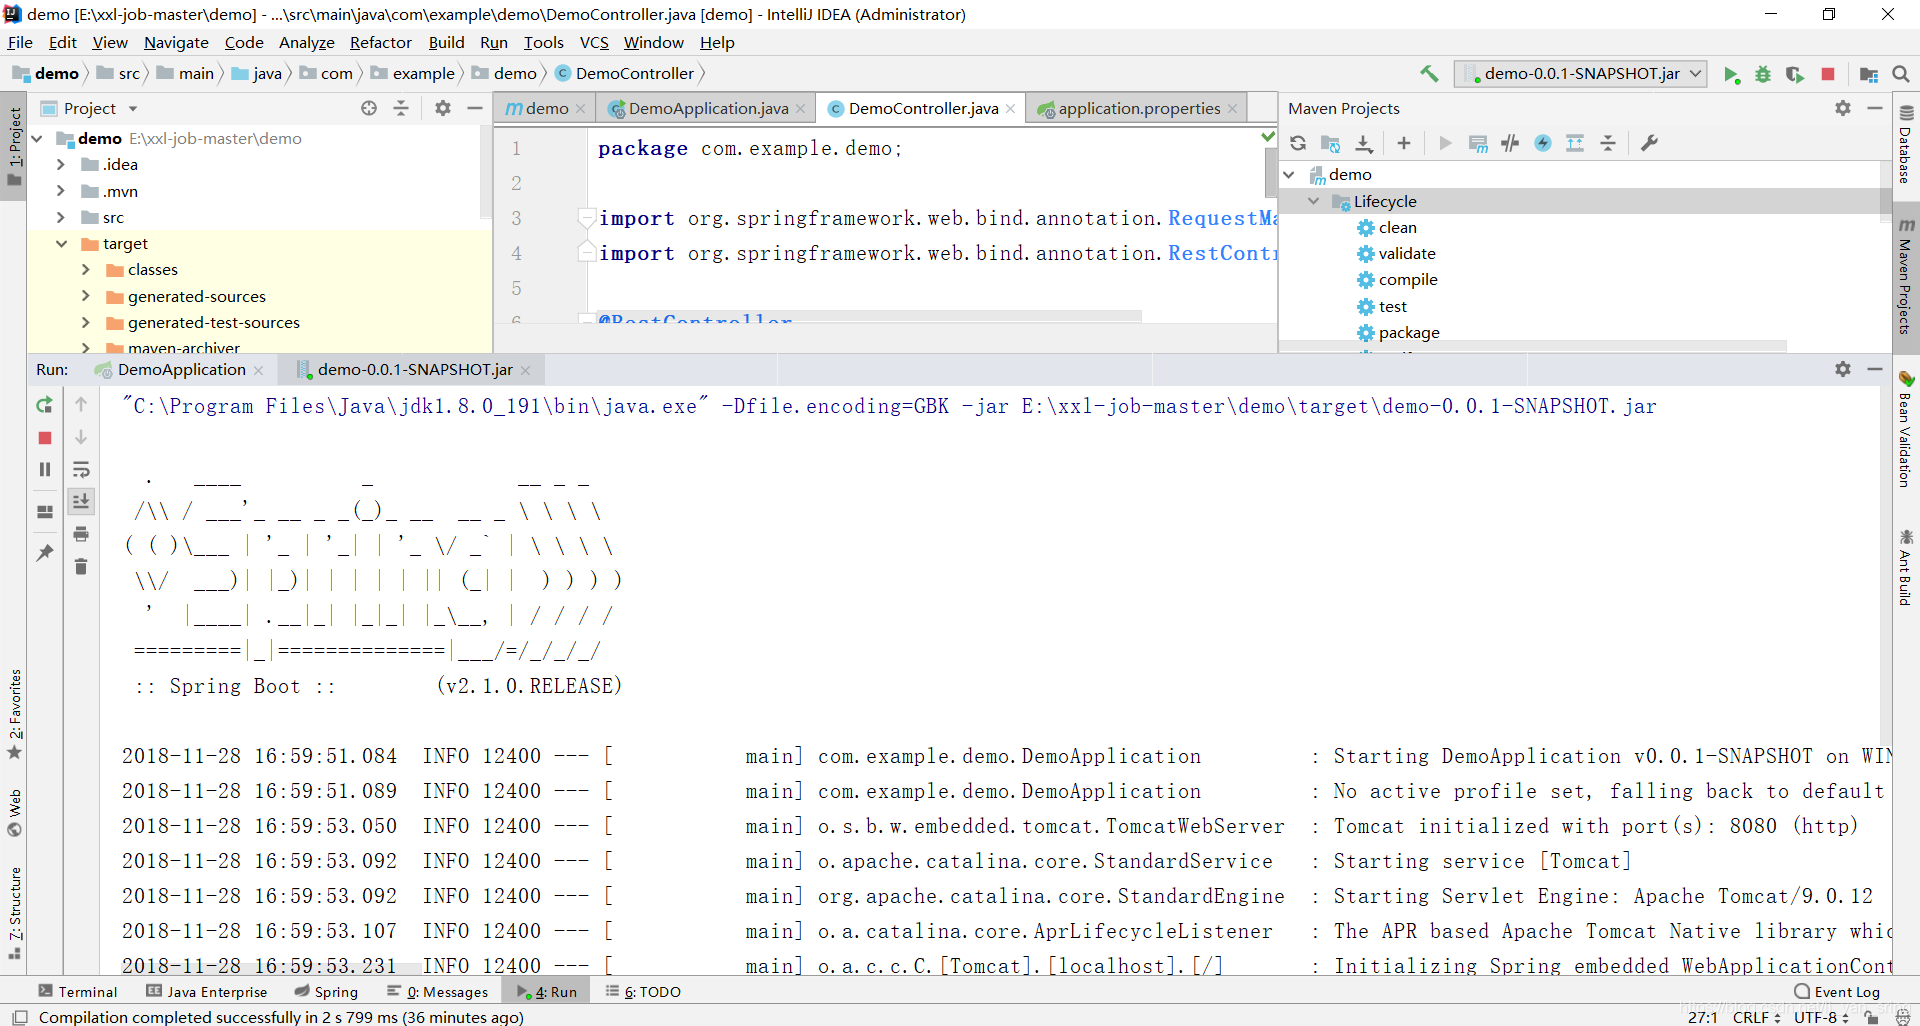1920x1026 pixels.
Task: Reimport all Maven projects
Action: pos(1298,143)
